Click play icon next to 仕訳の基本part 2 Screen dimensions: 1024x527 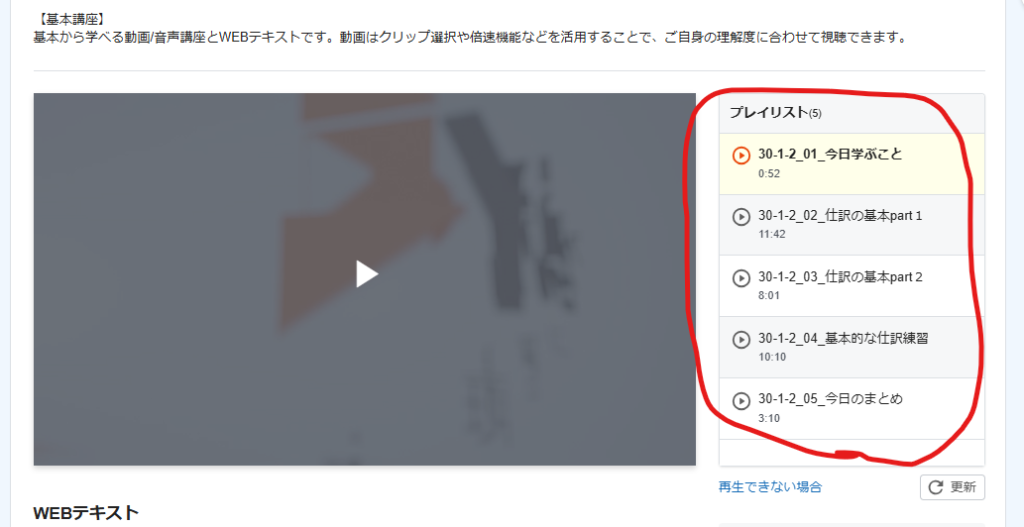click(x=741, y=278)
